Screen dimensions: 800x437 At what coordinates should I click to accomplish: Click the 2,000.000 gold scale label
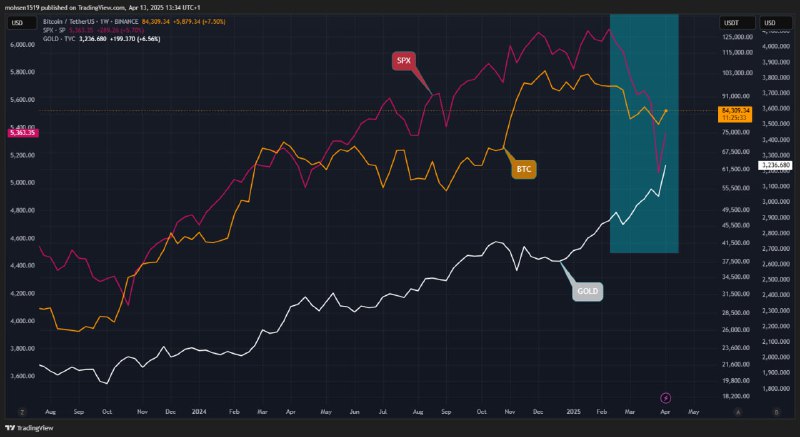click(776, 357)
